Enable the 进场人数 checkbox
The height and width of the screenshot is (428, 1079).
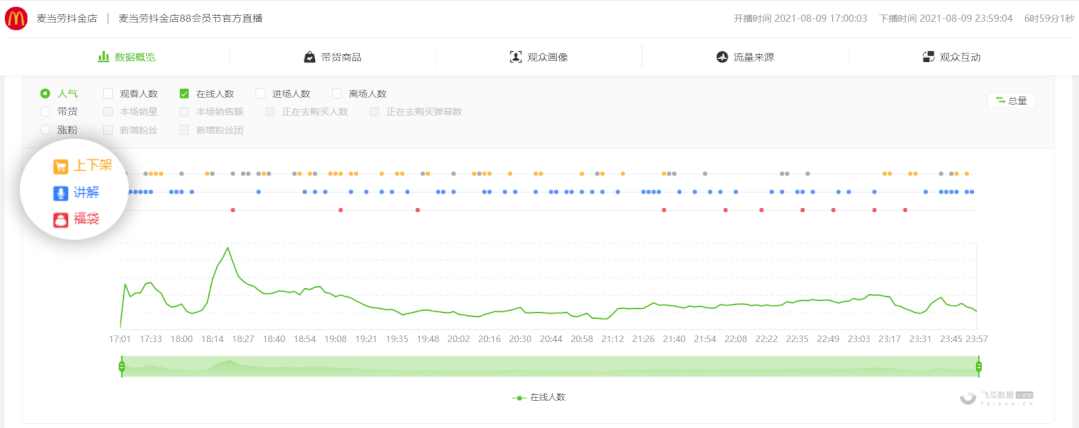click(260, 94)
